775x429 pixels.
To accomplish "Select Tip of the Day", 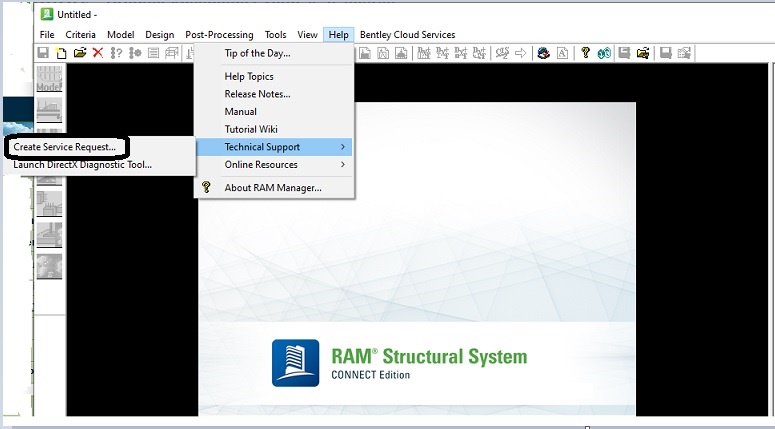I will click(274, 53).
